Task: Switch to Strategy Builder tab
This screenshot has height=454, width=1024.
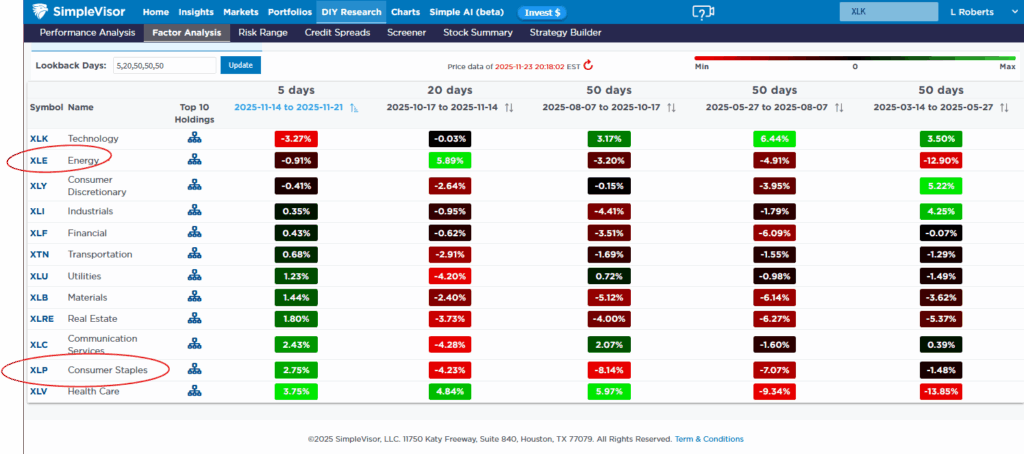Action: click(x=566, y=33)
